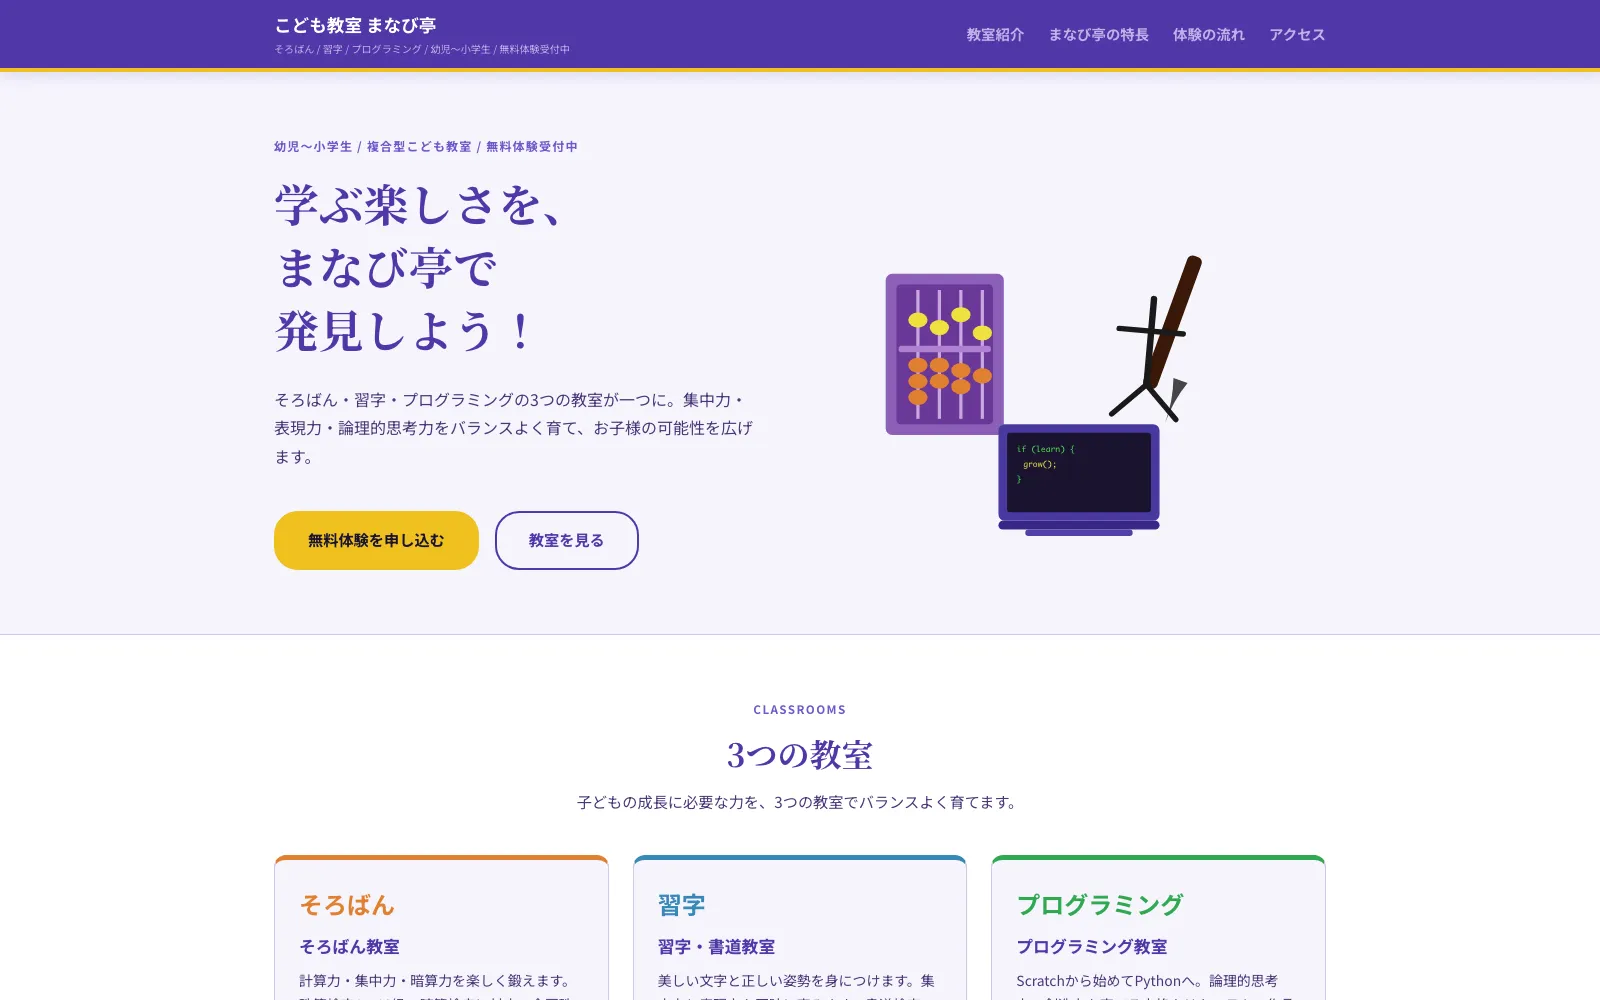1600x1000 pixels.
Task: Click the laptop code illustration
Action: point(1079,480)
